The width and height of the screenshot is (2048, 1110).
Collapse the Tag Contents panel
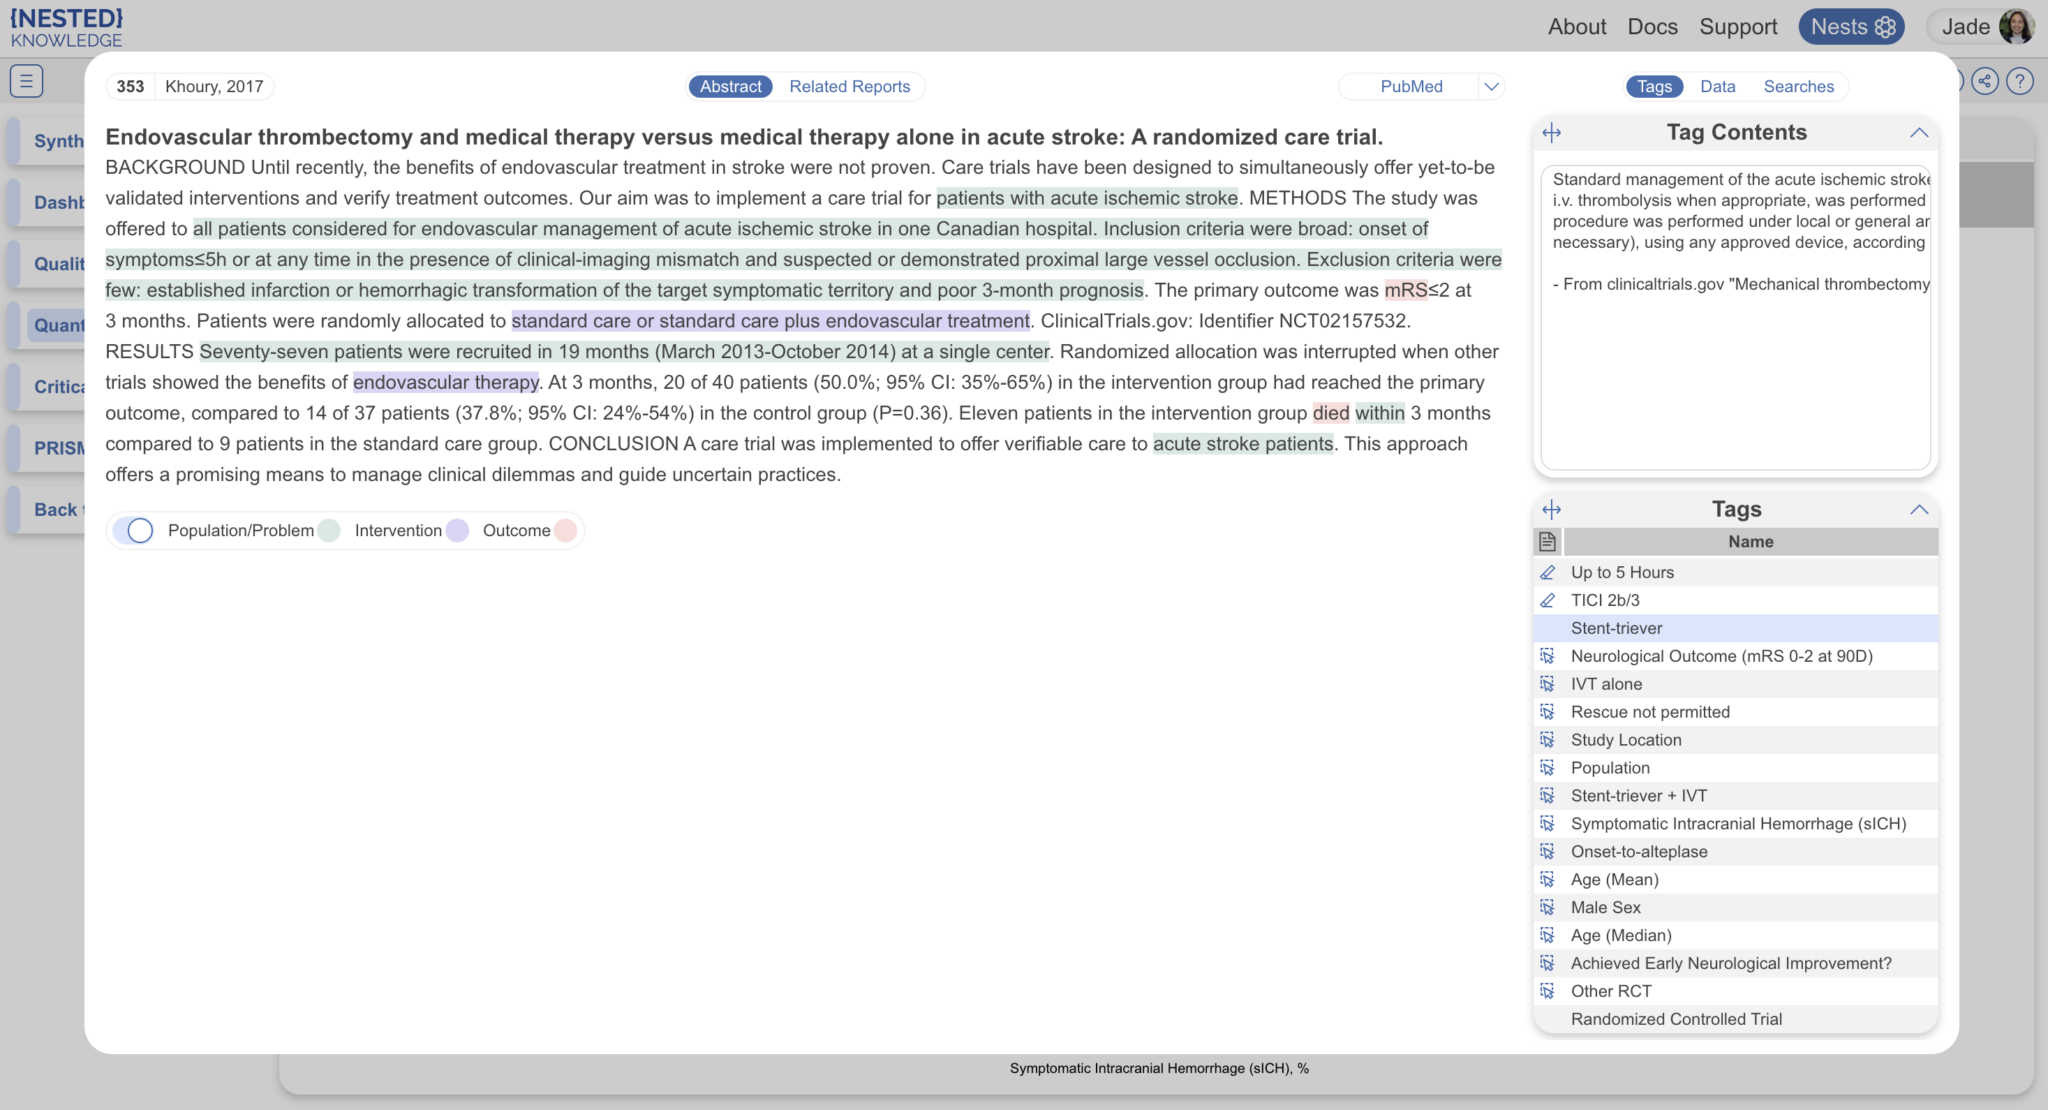click(x=1919, y=132)
